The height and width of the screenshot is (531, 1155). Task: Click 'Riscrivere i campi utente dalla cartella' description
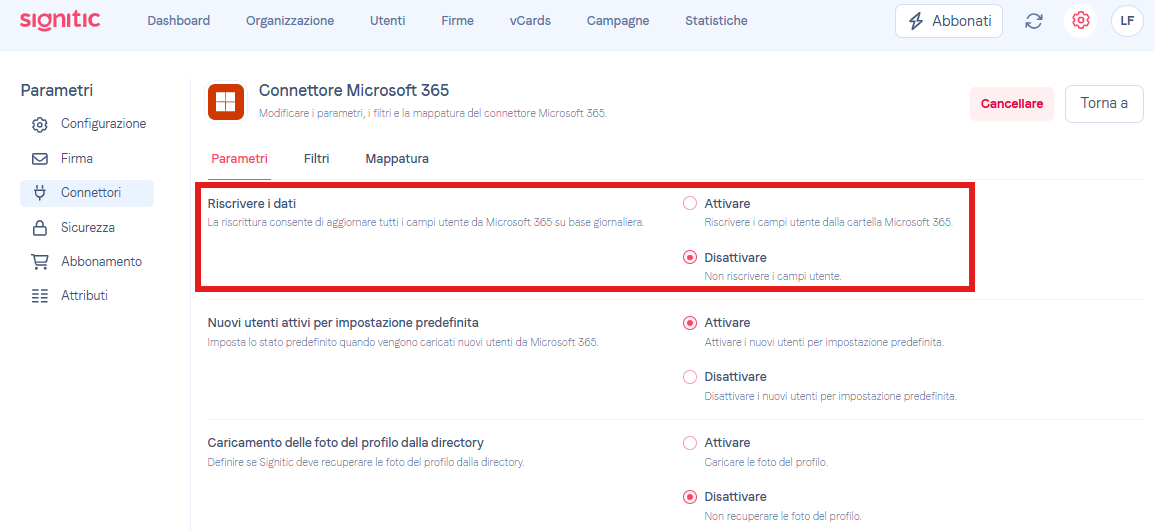[x=829, y=222]
